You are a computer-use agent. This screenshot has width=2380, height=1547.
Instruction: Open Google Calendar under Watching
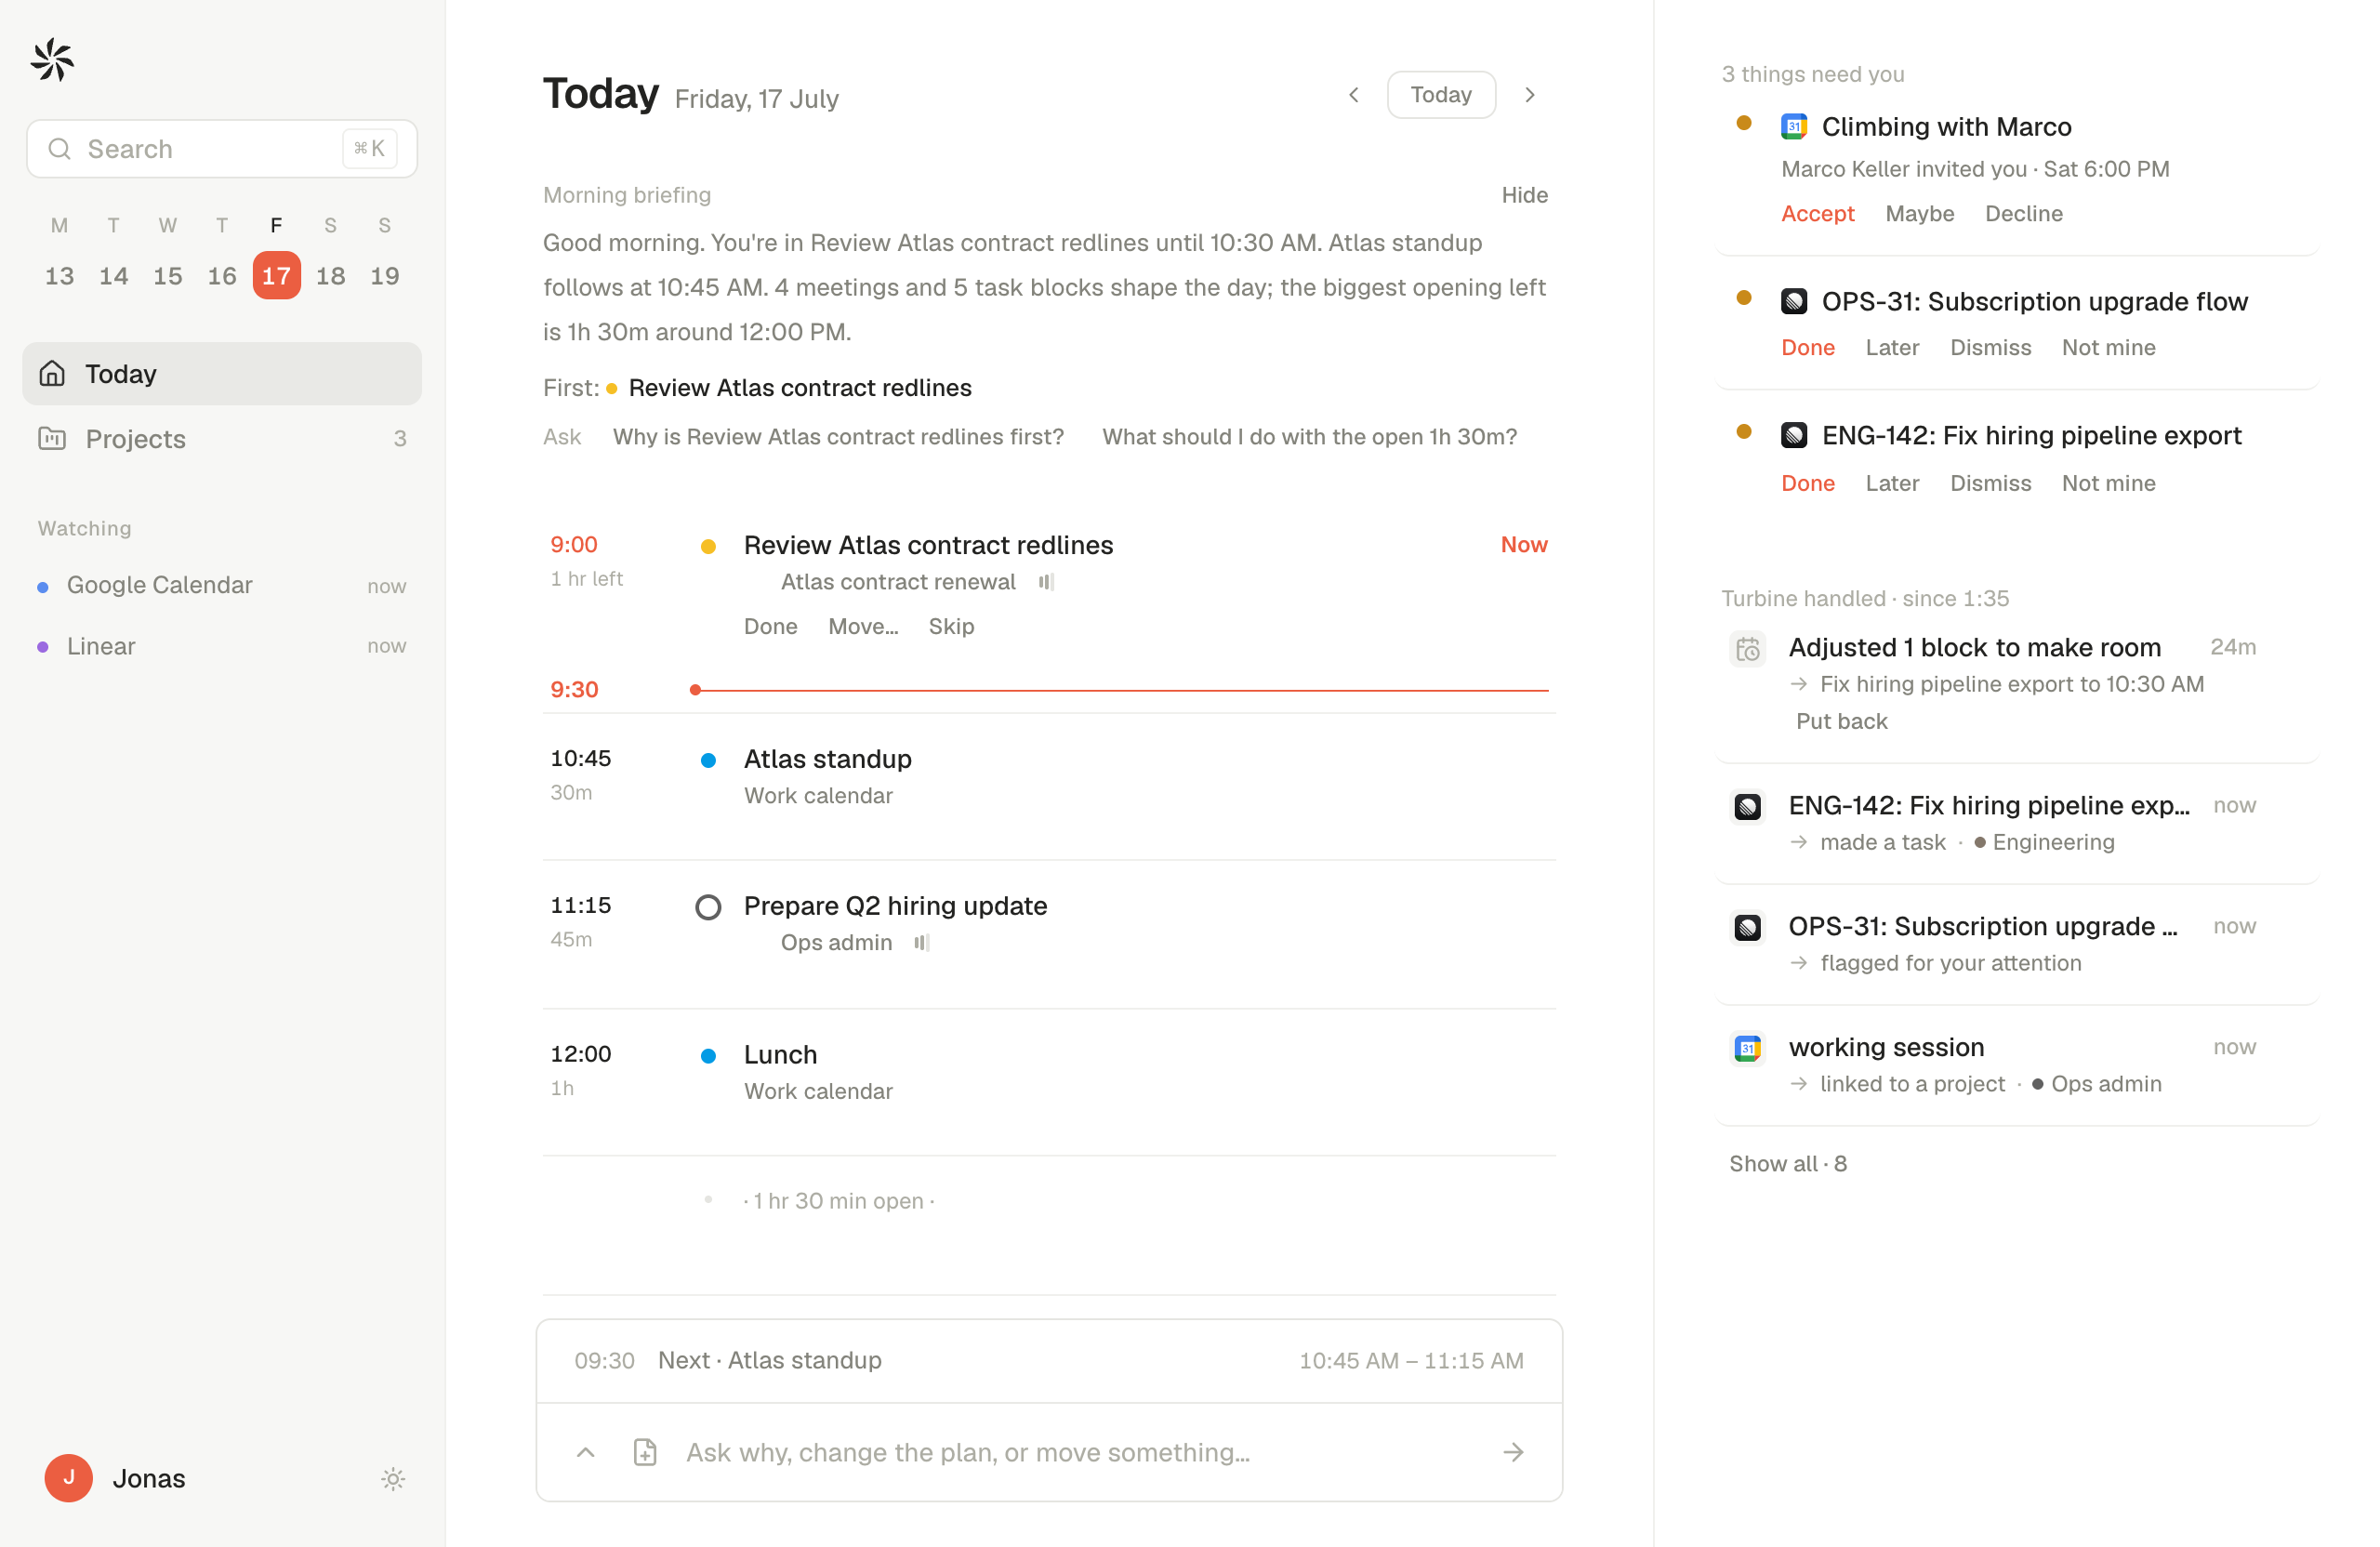point(222,585)
